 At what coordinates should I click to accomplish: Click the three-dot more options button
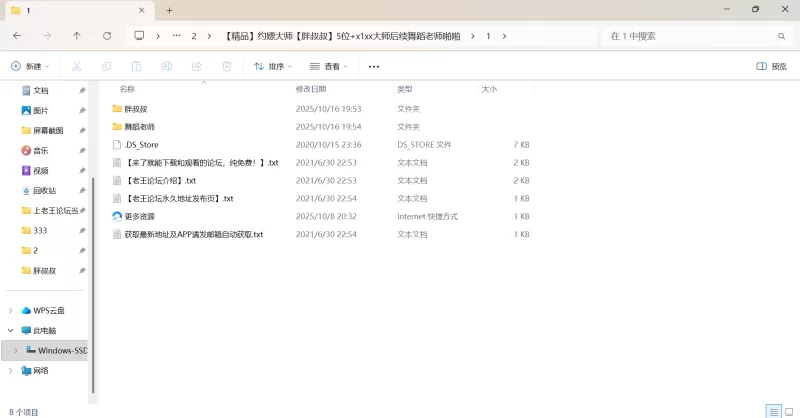coord(374,67)
